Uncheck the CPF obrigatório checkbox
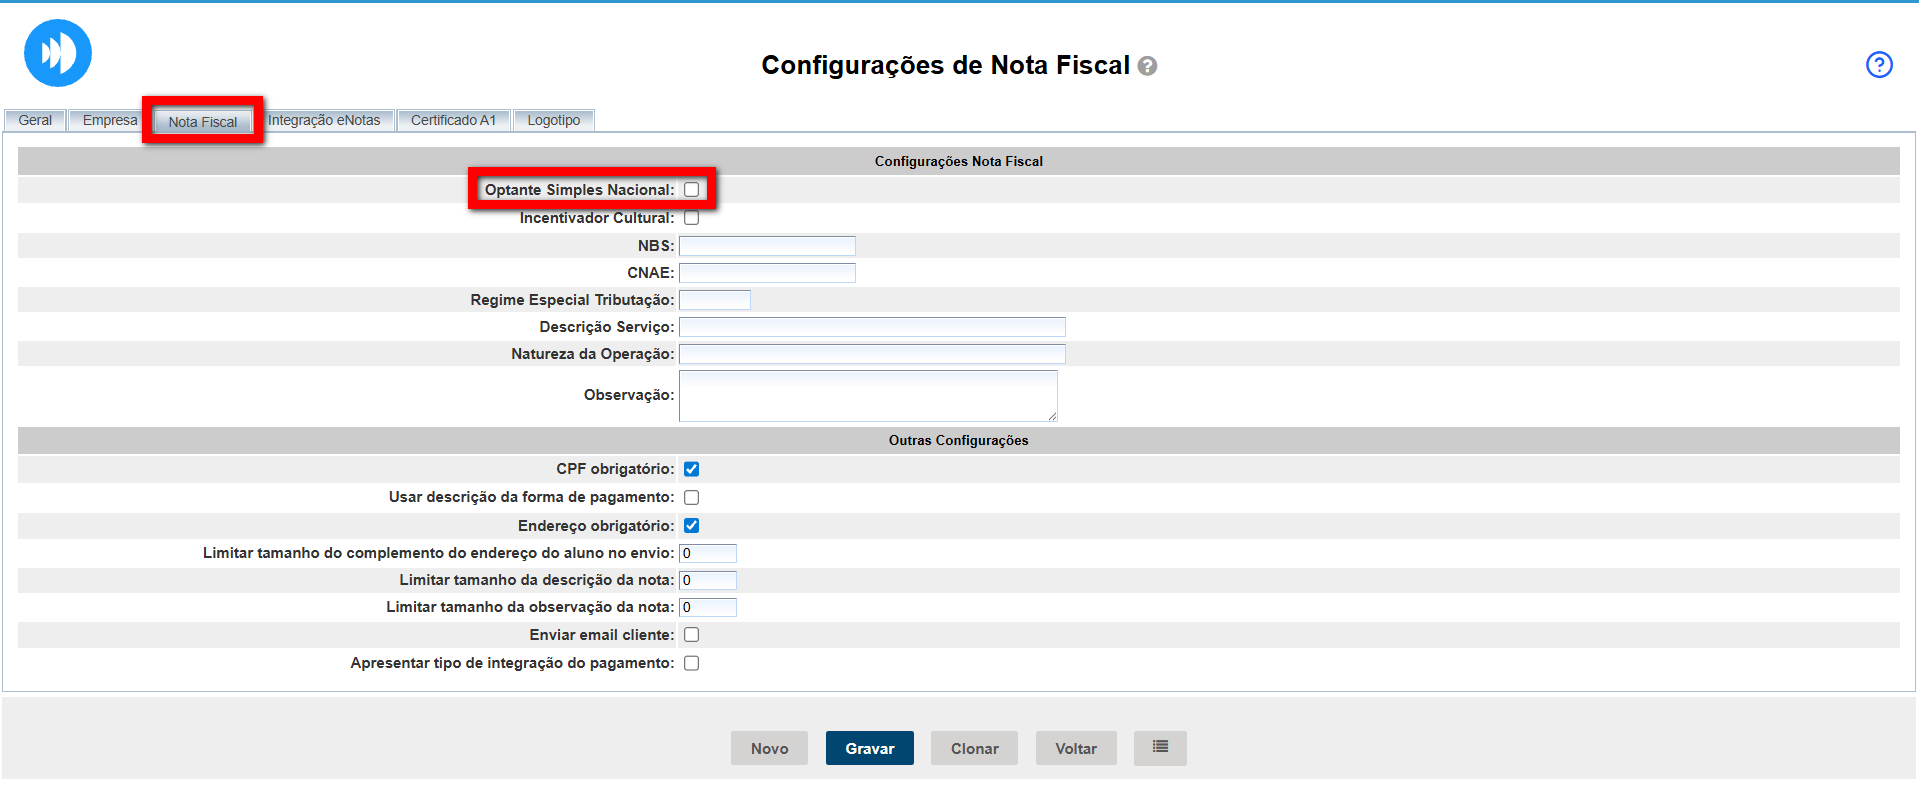The image size is (1919, 804). tap(691, 469)
